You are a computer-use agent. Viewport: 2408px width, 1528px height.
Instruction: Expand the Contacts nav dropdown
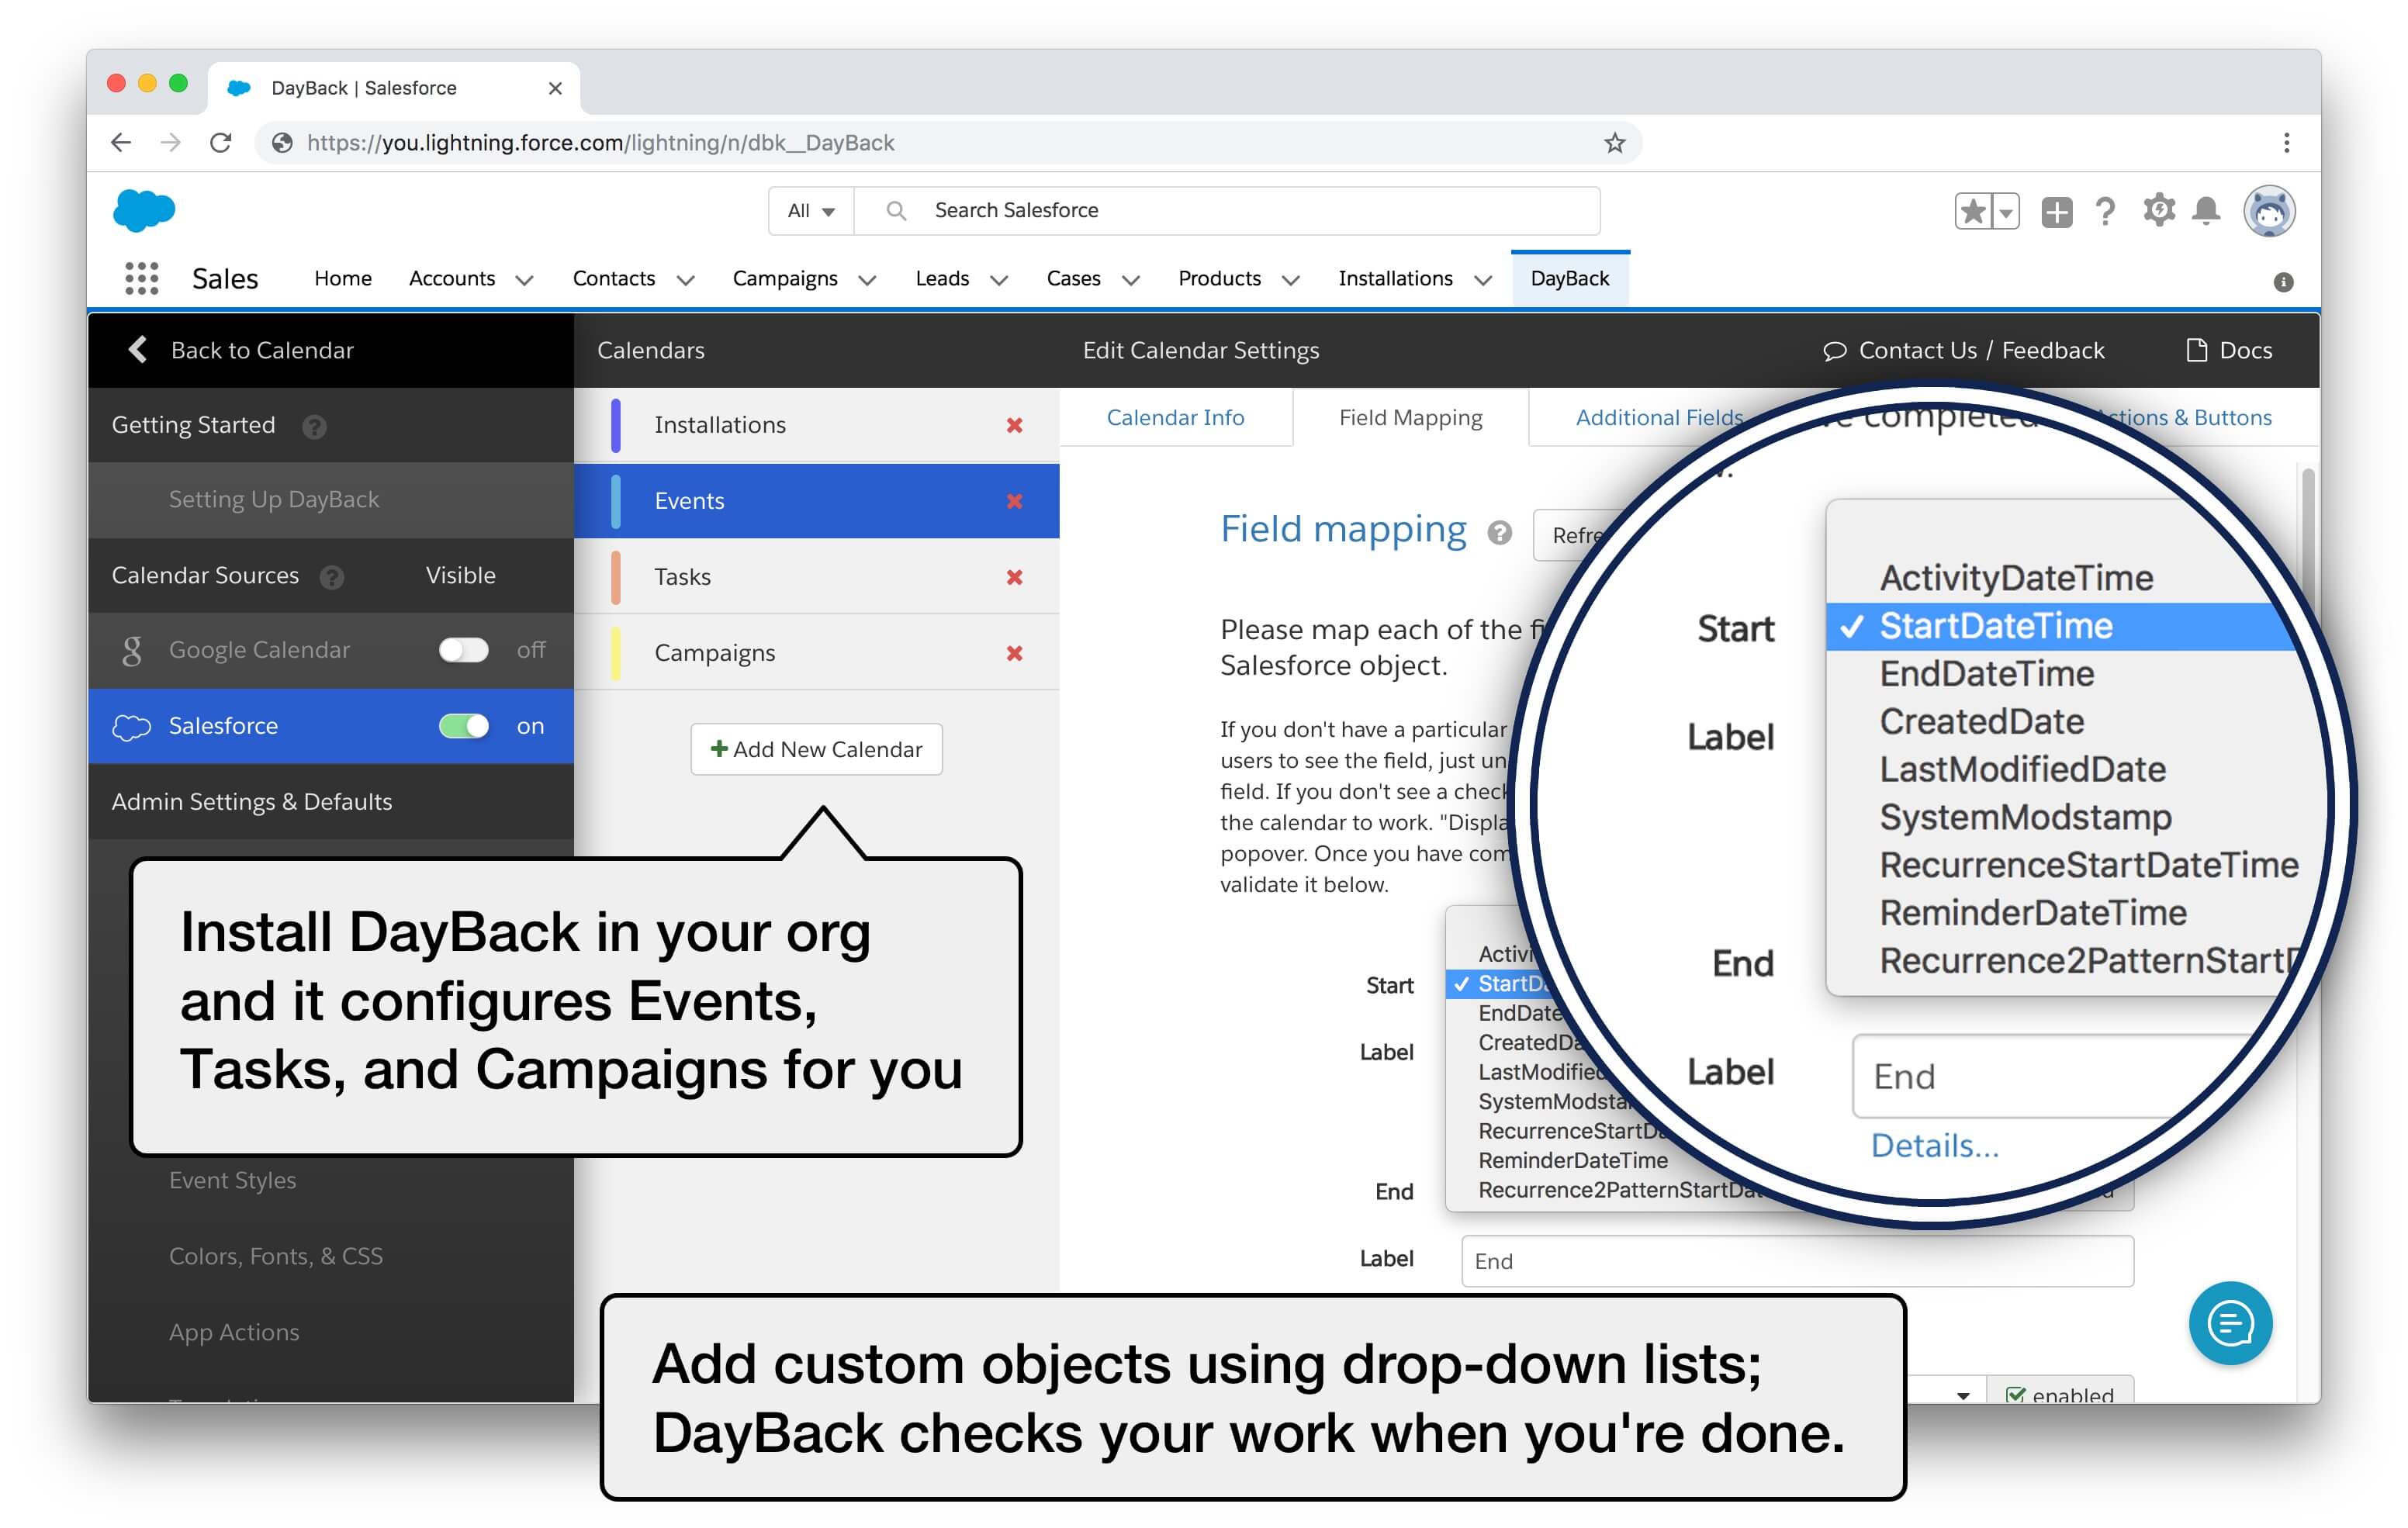685,280
